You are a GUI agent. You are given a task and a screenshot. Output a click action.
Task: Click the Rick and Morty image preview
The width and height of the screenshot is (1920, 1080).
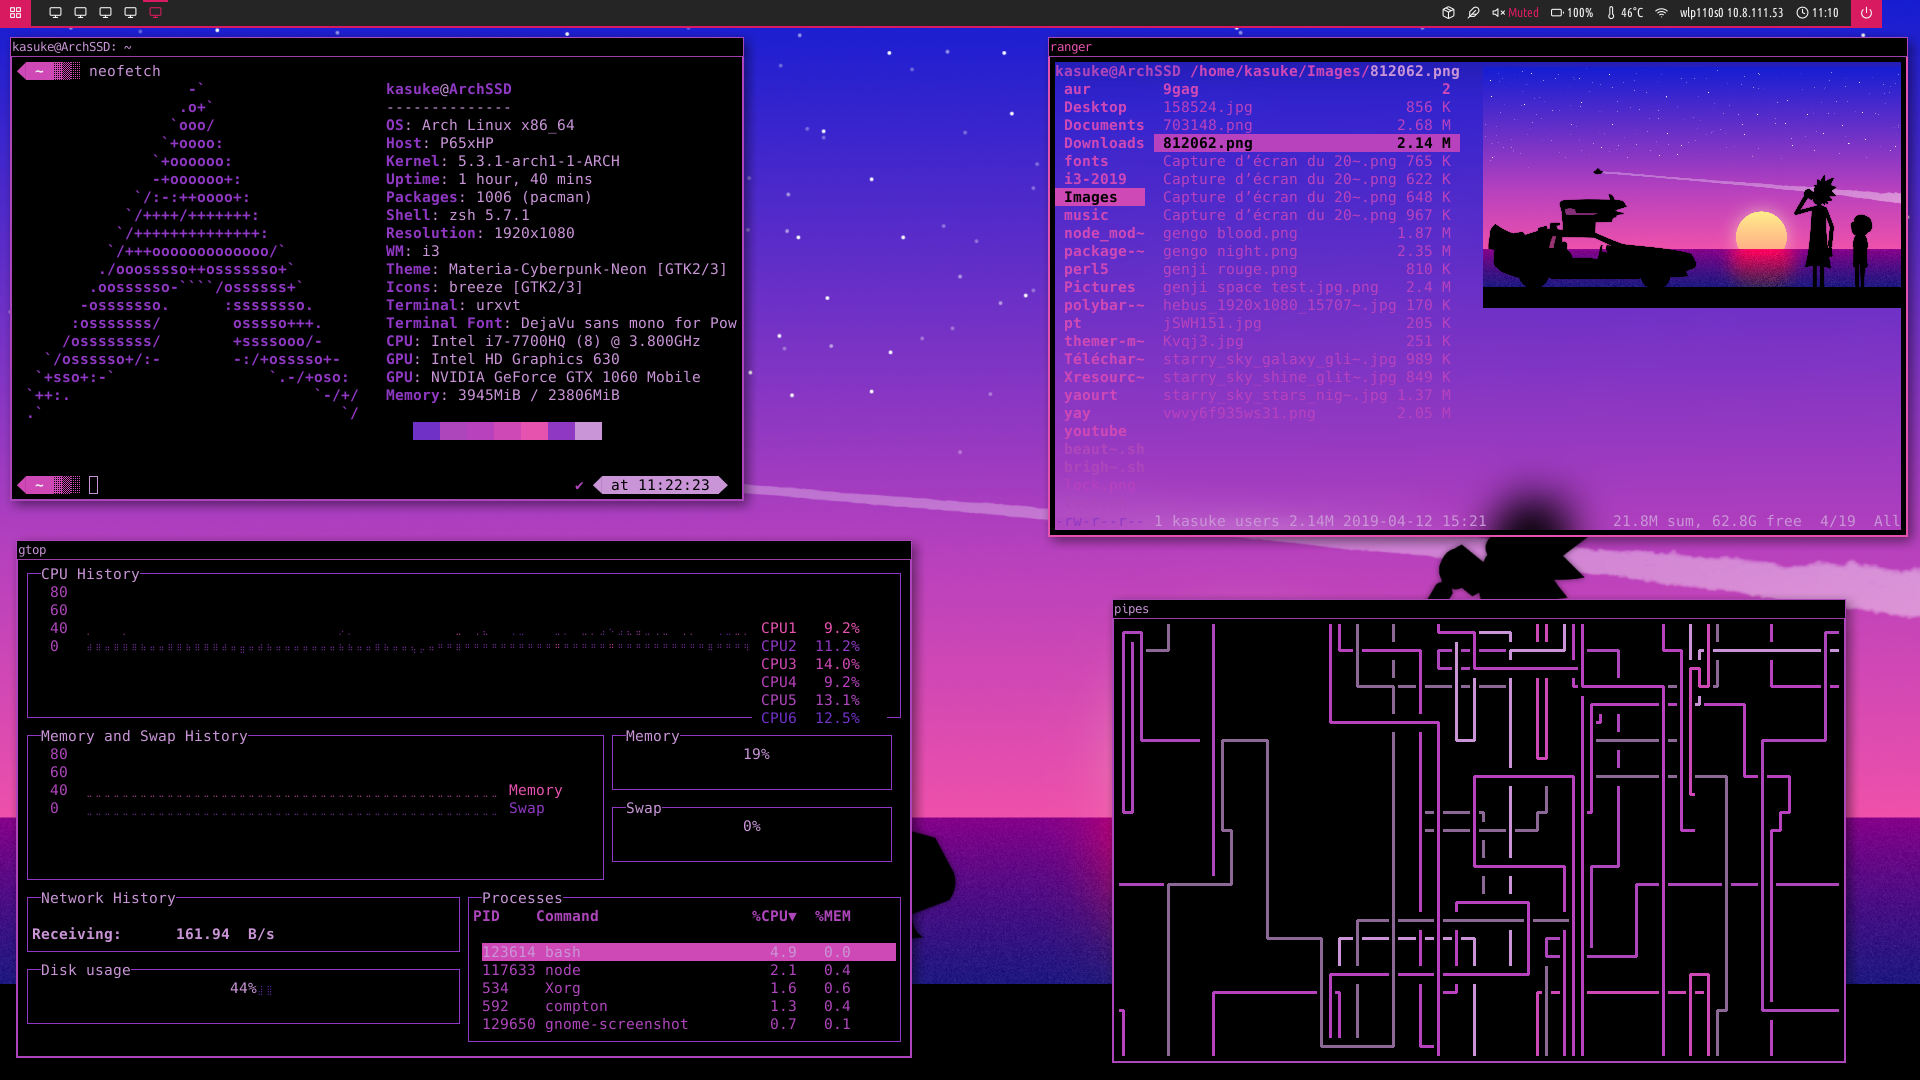1691,186
